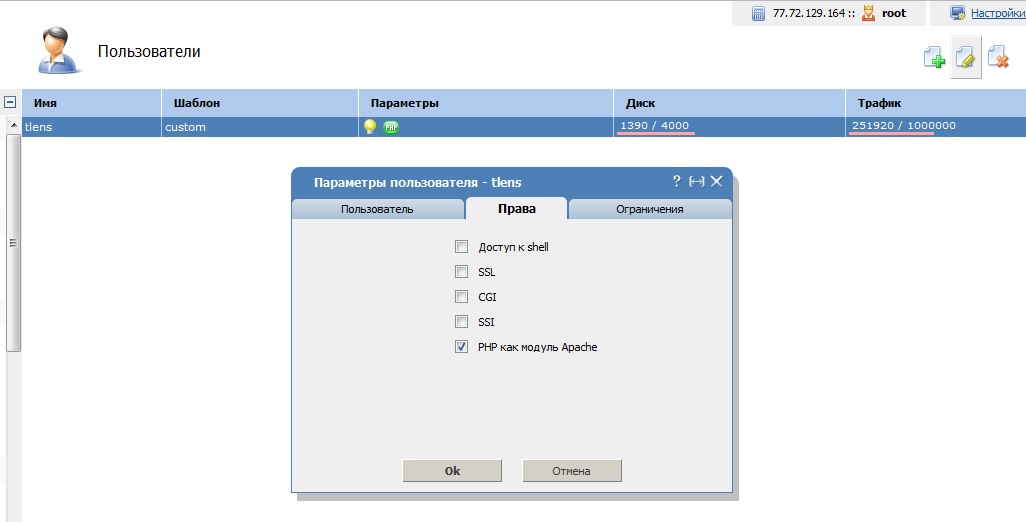Click the add new user icon
Image resolution: width=1026 pixels, height=522 pixels.
(934, 58)
